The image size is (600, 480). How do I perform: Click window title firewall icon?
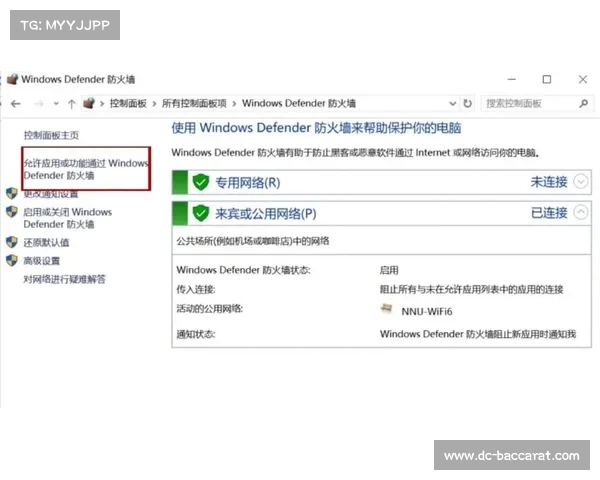coord(13,79)
